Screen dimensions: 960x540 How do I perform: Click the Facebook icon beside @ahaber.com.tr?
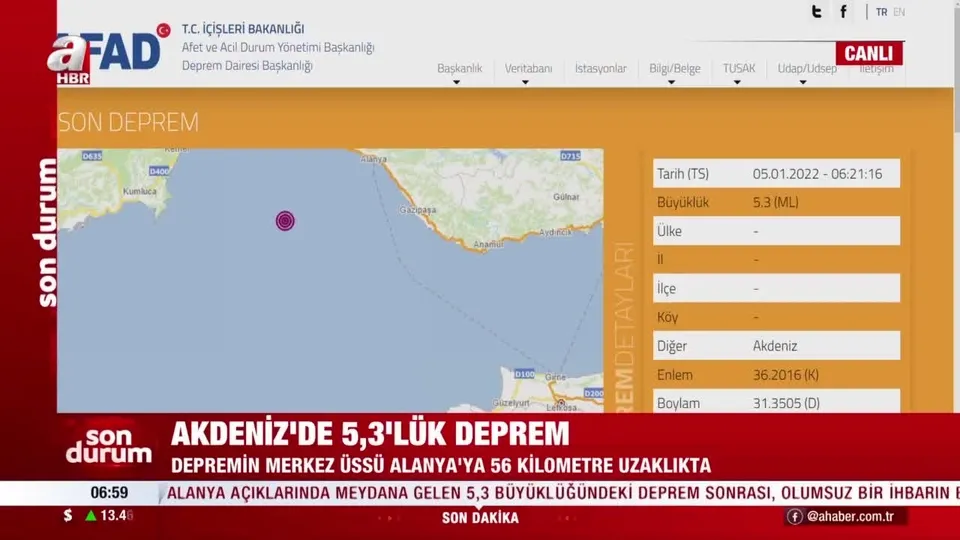click(x=794, y=517)
